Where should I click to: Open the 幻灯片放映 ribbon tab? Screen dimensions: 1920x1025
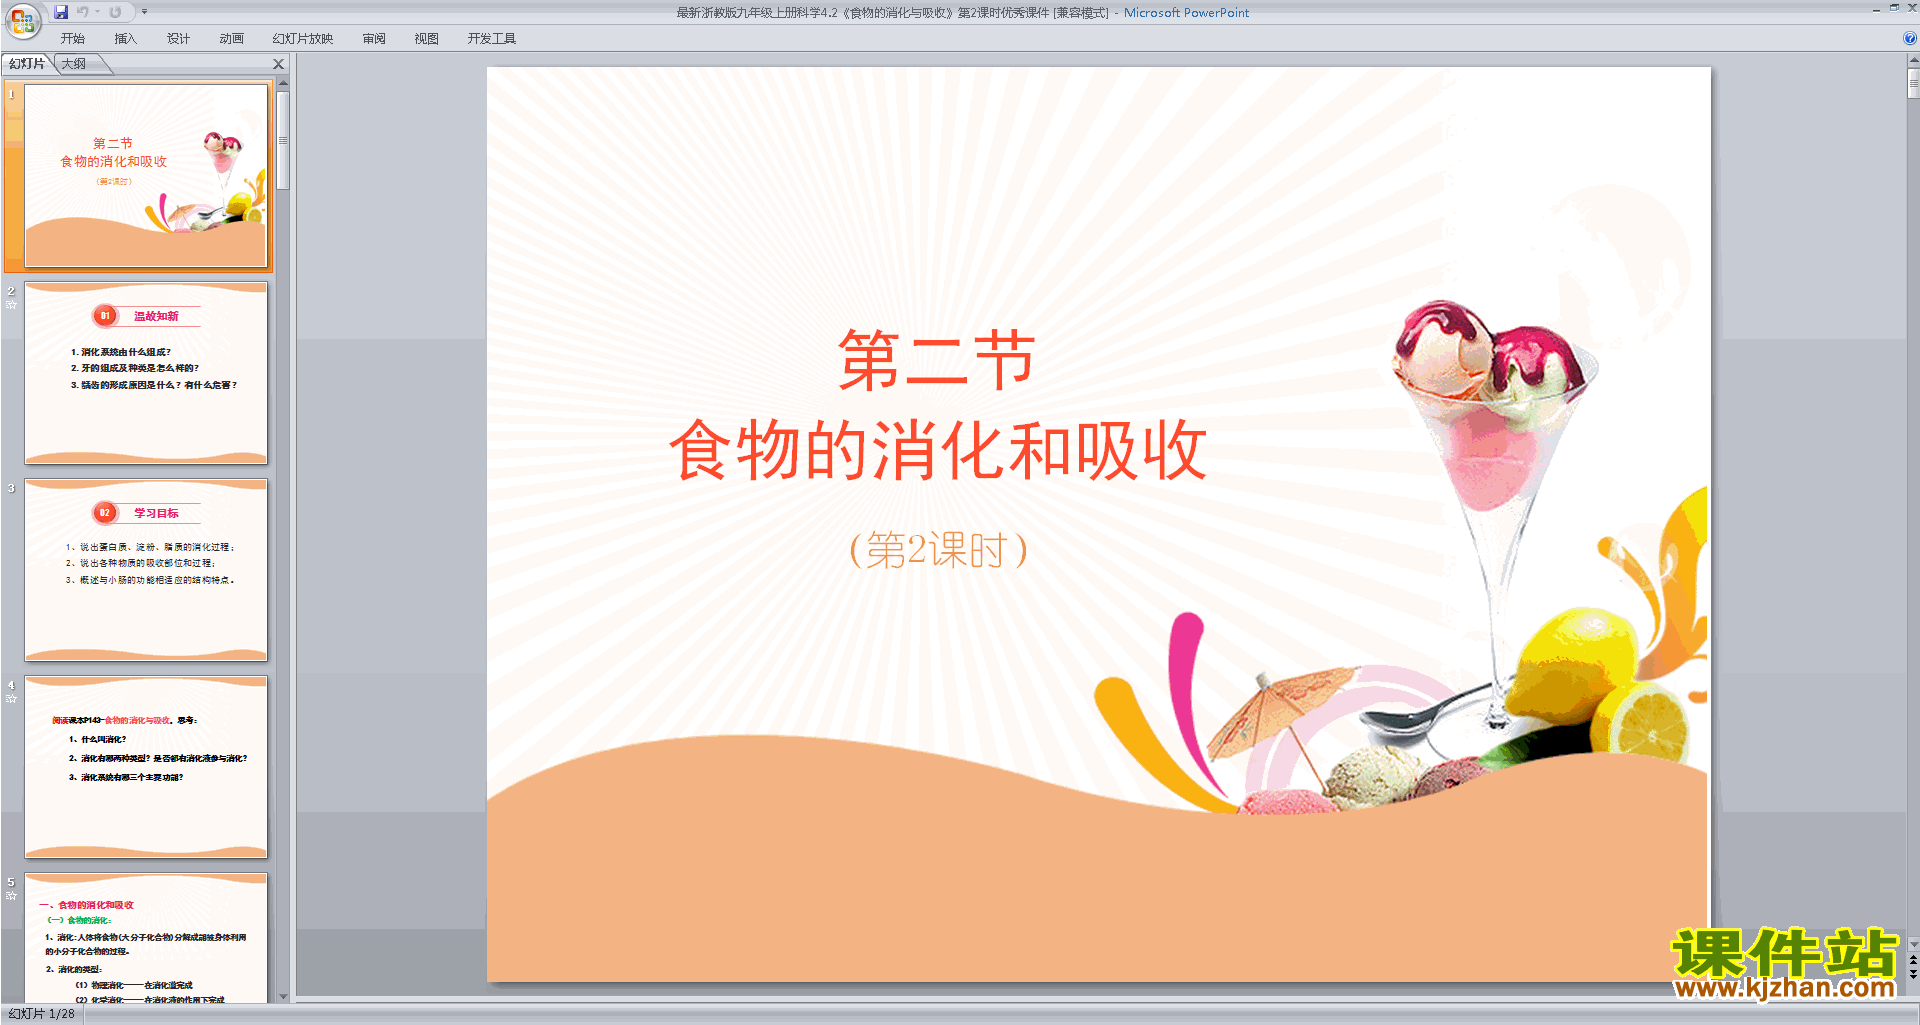pos(302,39)
